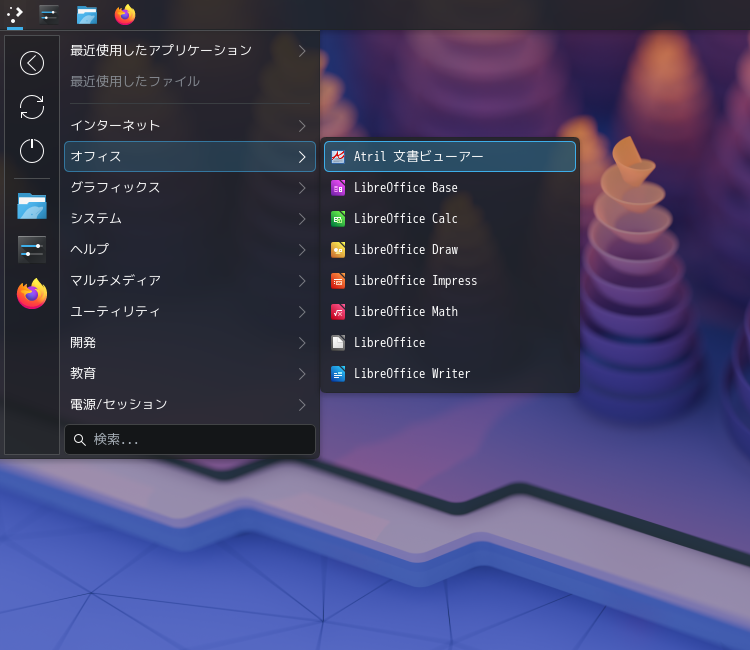Launch Firefox from the menu sidebar
This screenshot has width=750, height=650.
click(x=32, y=294)
